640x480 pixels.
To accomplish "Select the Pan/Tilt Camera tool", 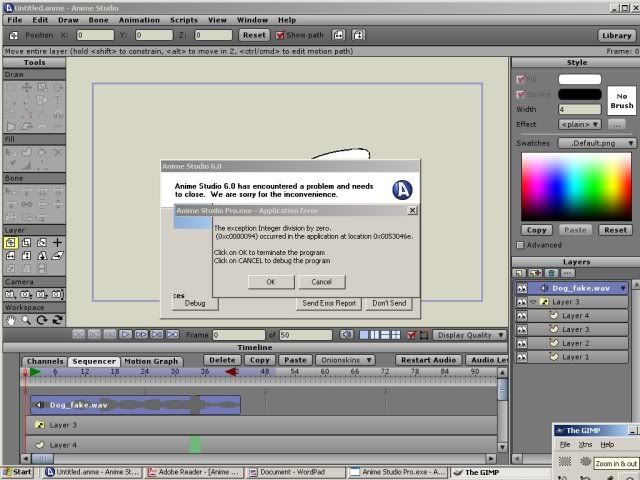I will click(57, 294).
